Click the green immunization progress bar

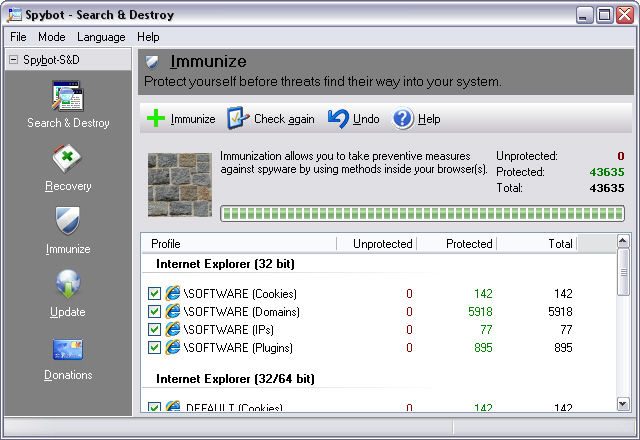tap(422, 213)
